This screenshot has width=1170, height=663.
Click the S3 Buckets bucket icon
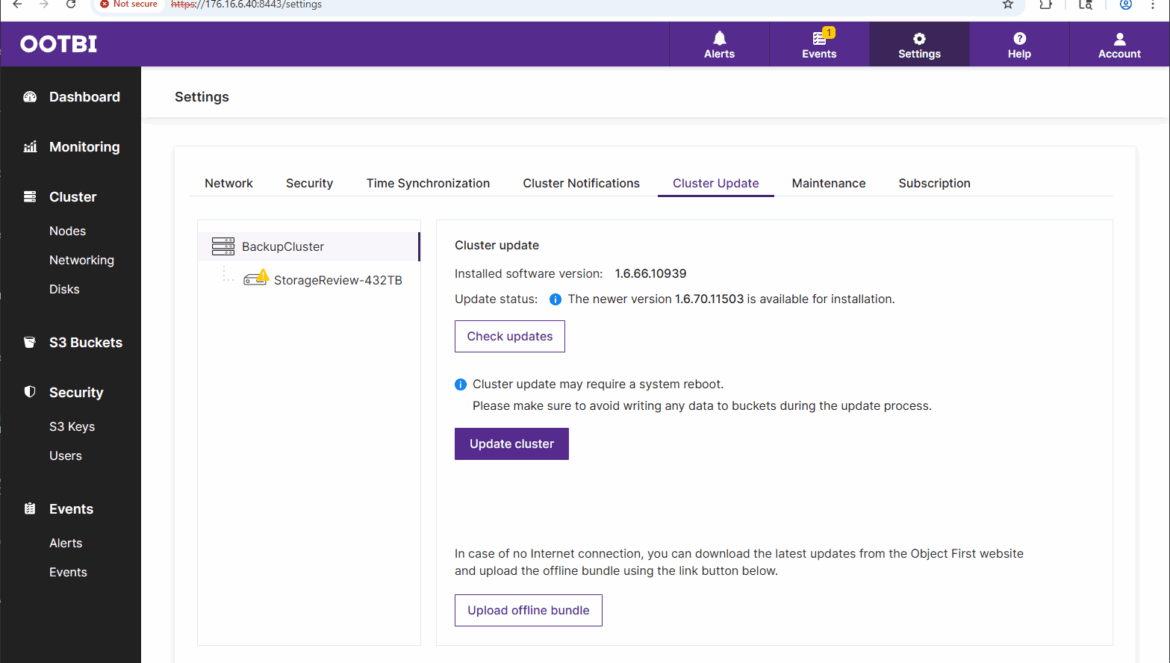tap(30, 342)
